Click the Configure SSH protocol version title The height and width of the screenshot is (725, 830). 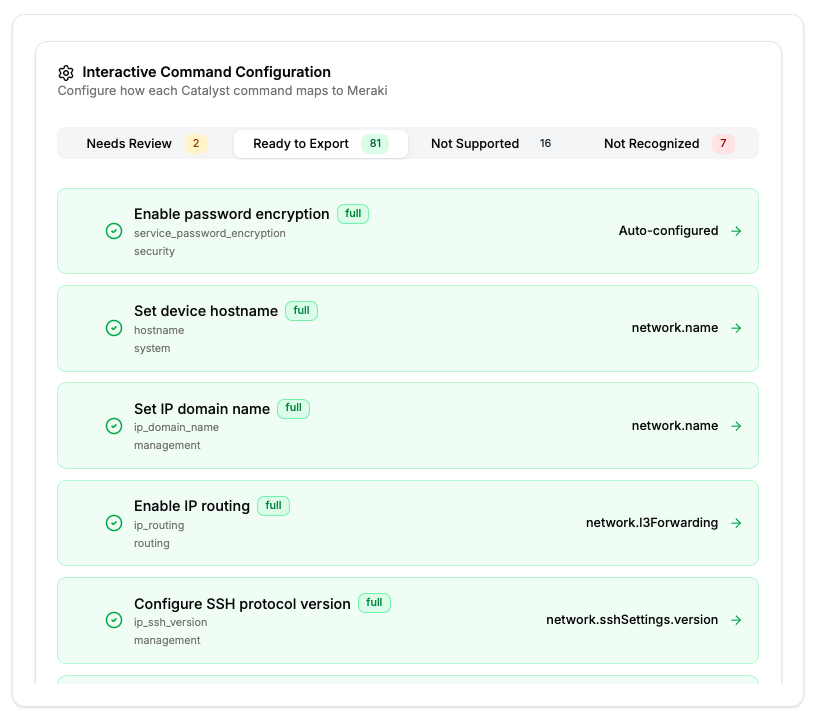[x=242, y=604]
